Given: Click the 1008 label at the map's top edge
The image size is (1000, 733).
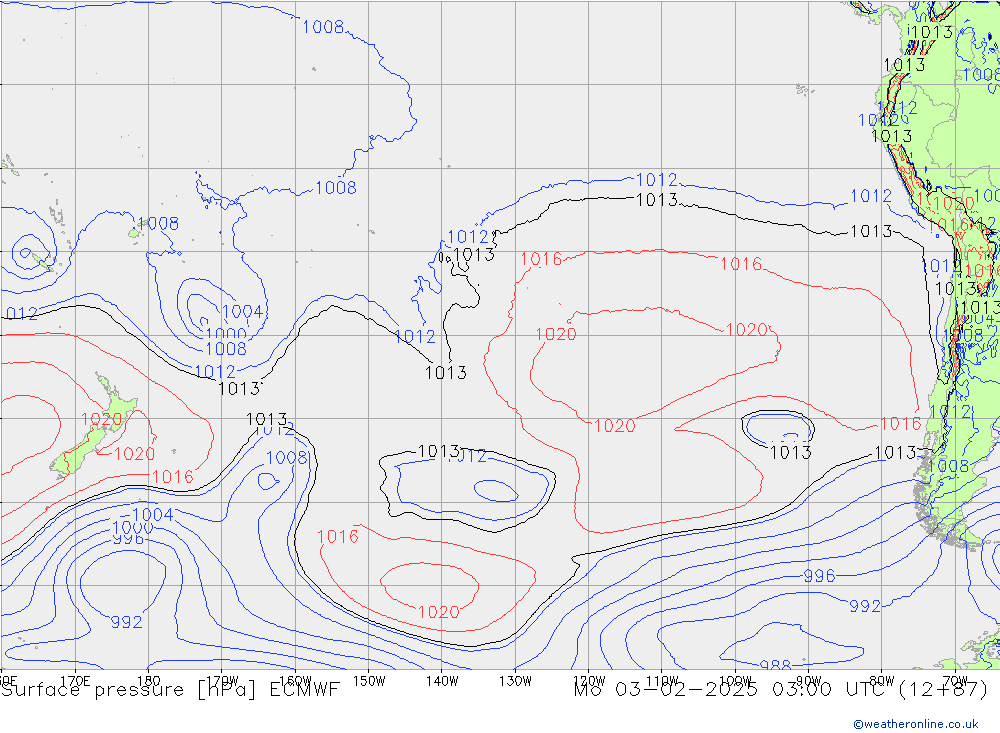Looking at the screenshot, I should (x=323, y=27).
